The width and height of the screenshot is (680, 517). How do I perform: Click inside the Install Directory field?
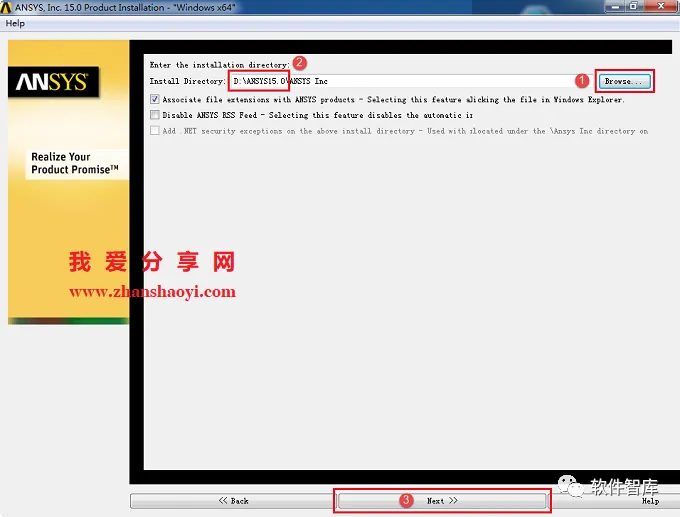[x=411, y=81]
